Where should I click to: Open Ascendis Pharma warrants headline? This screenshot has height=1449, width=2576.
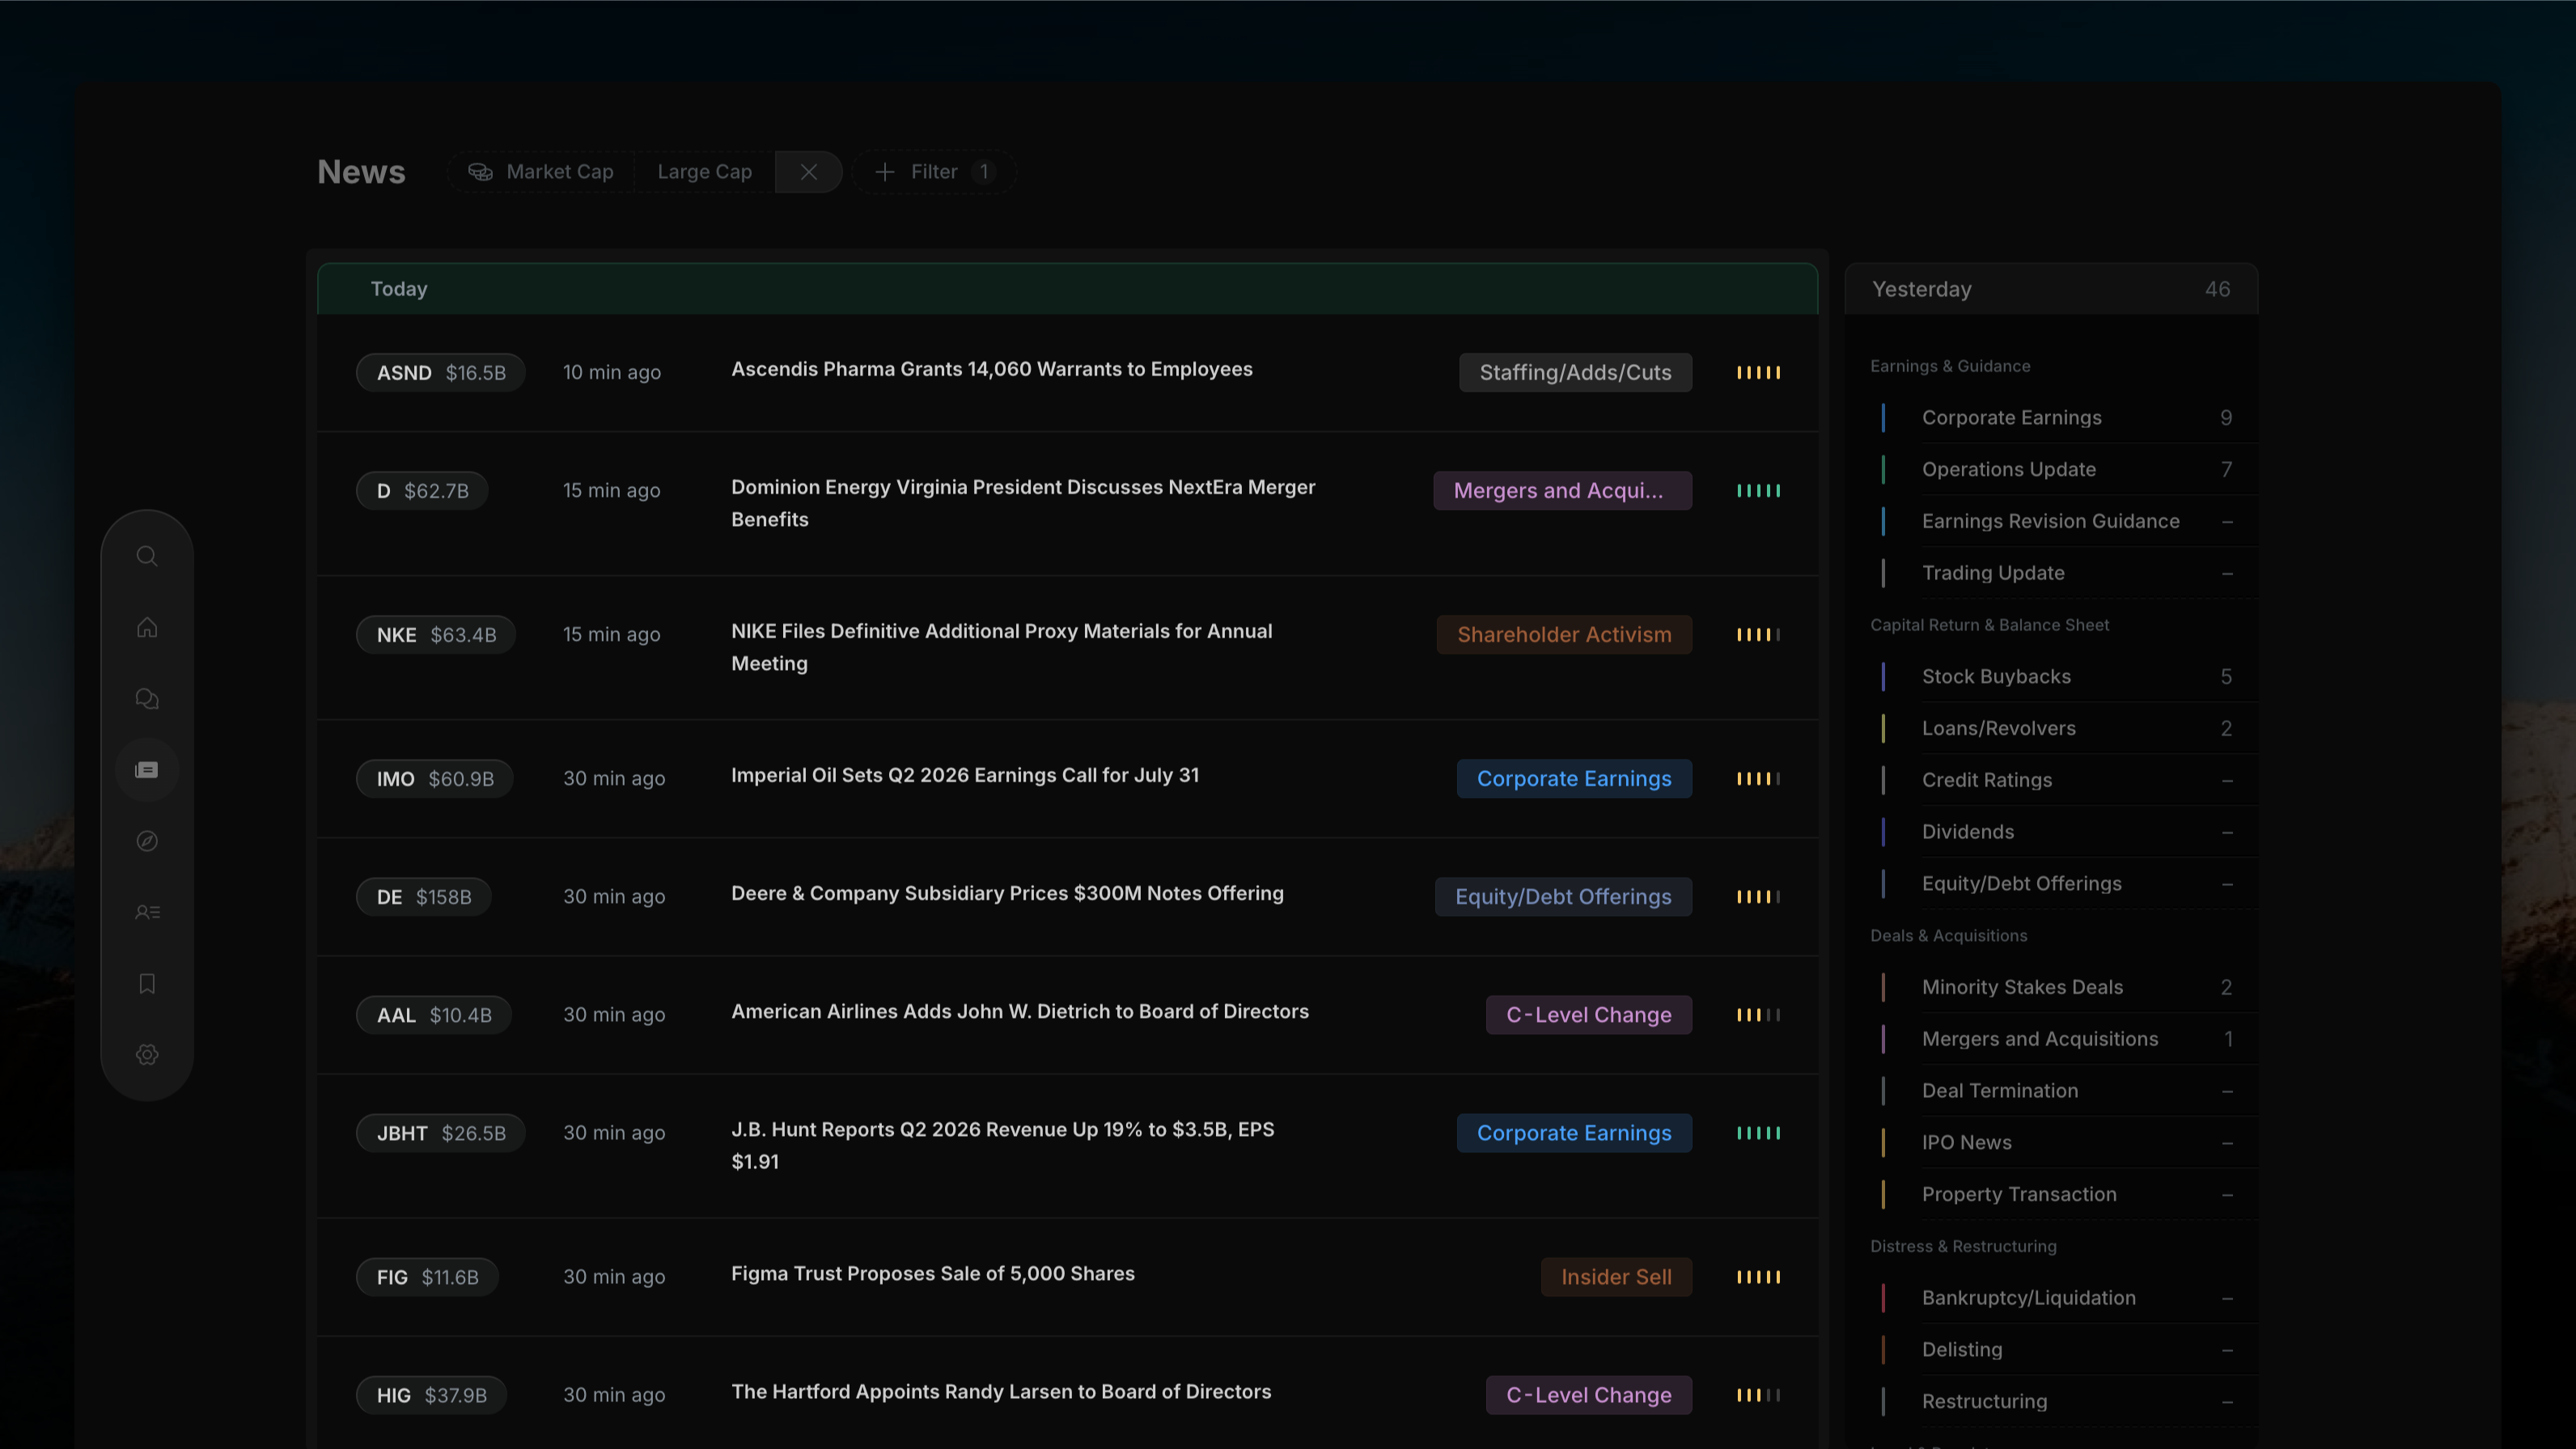991,369
